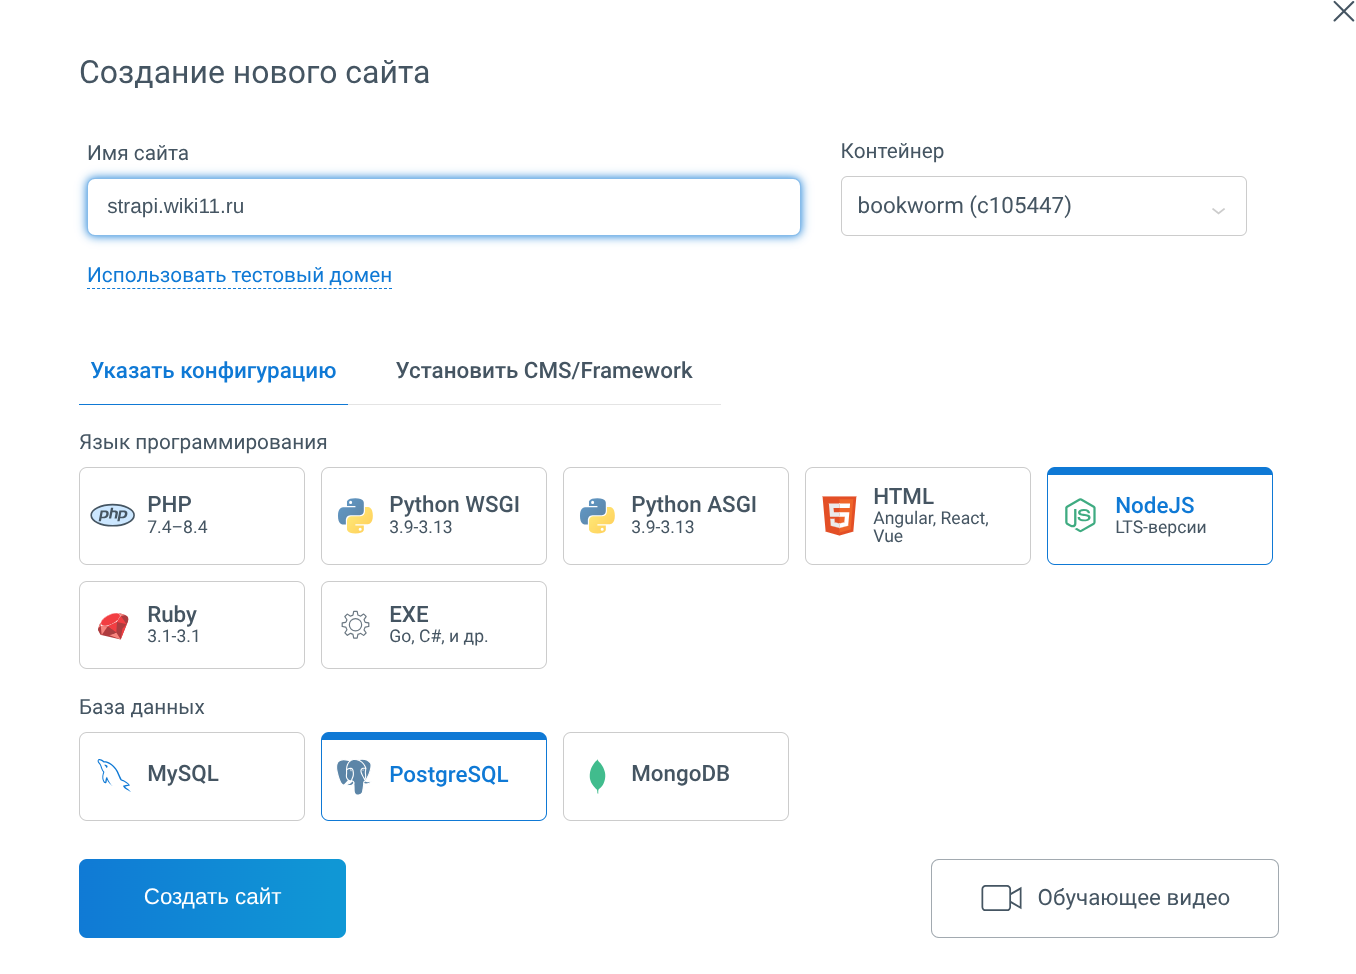1356x974 pixels.
Task: Close the site creation dialog
Action: [x=1343, y=12]
